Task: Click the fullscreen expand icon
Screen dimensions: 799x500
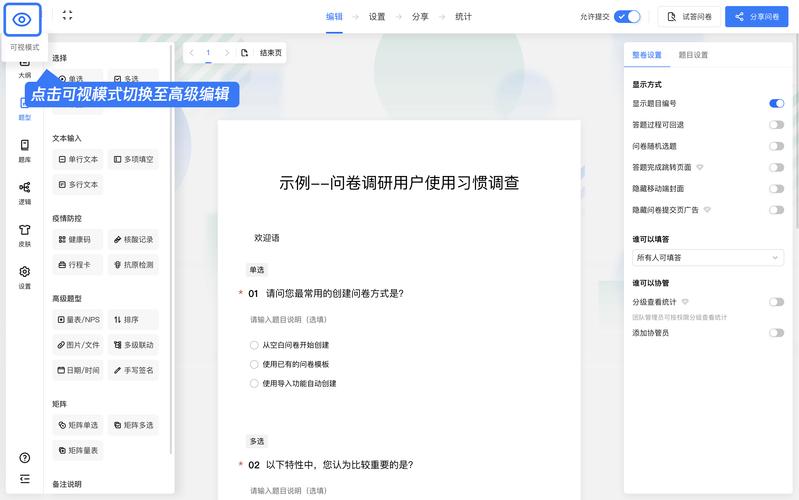Action: pos(67,15)
